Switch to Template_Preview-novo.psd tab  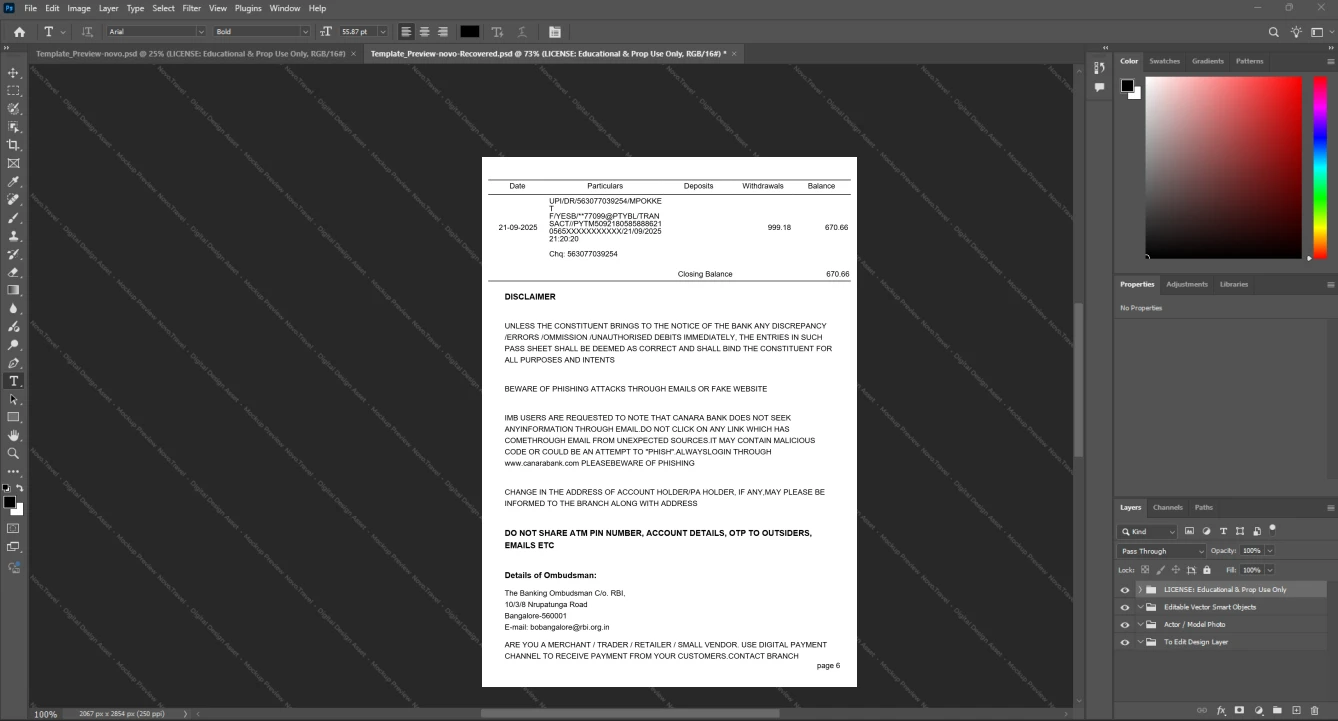click(190, 53)
